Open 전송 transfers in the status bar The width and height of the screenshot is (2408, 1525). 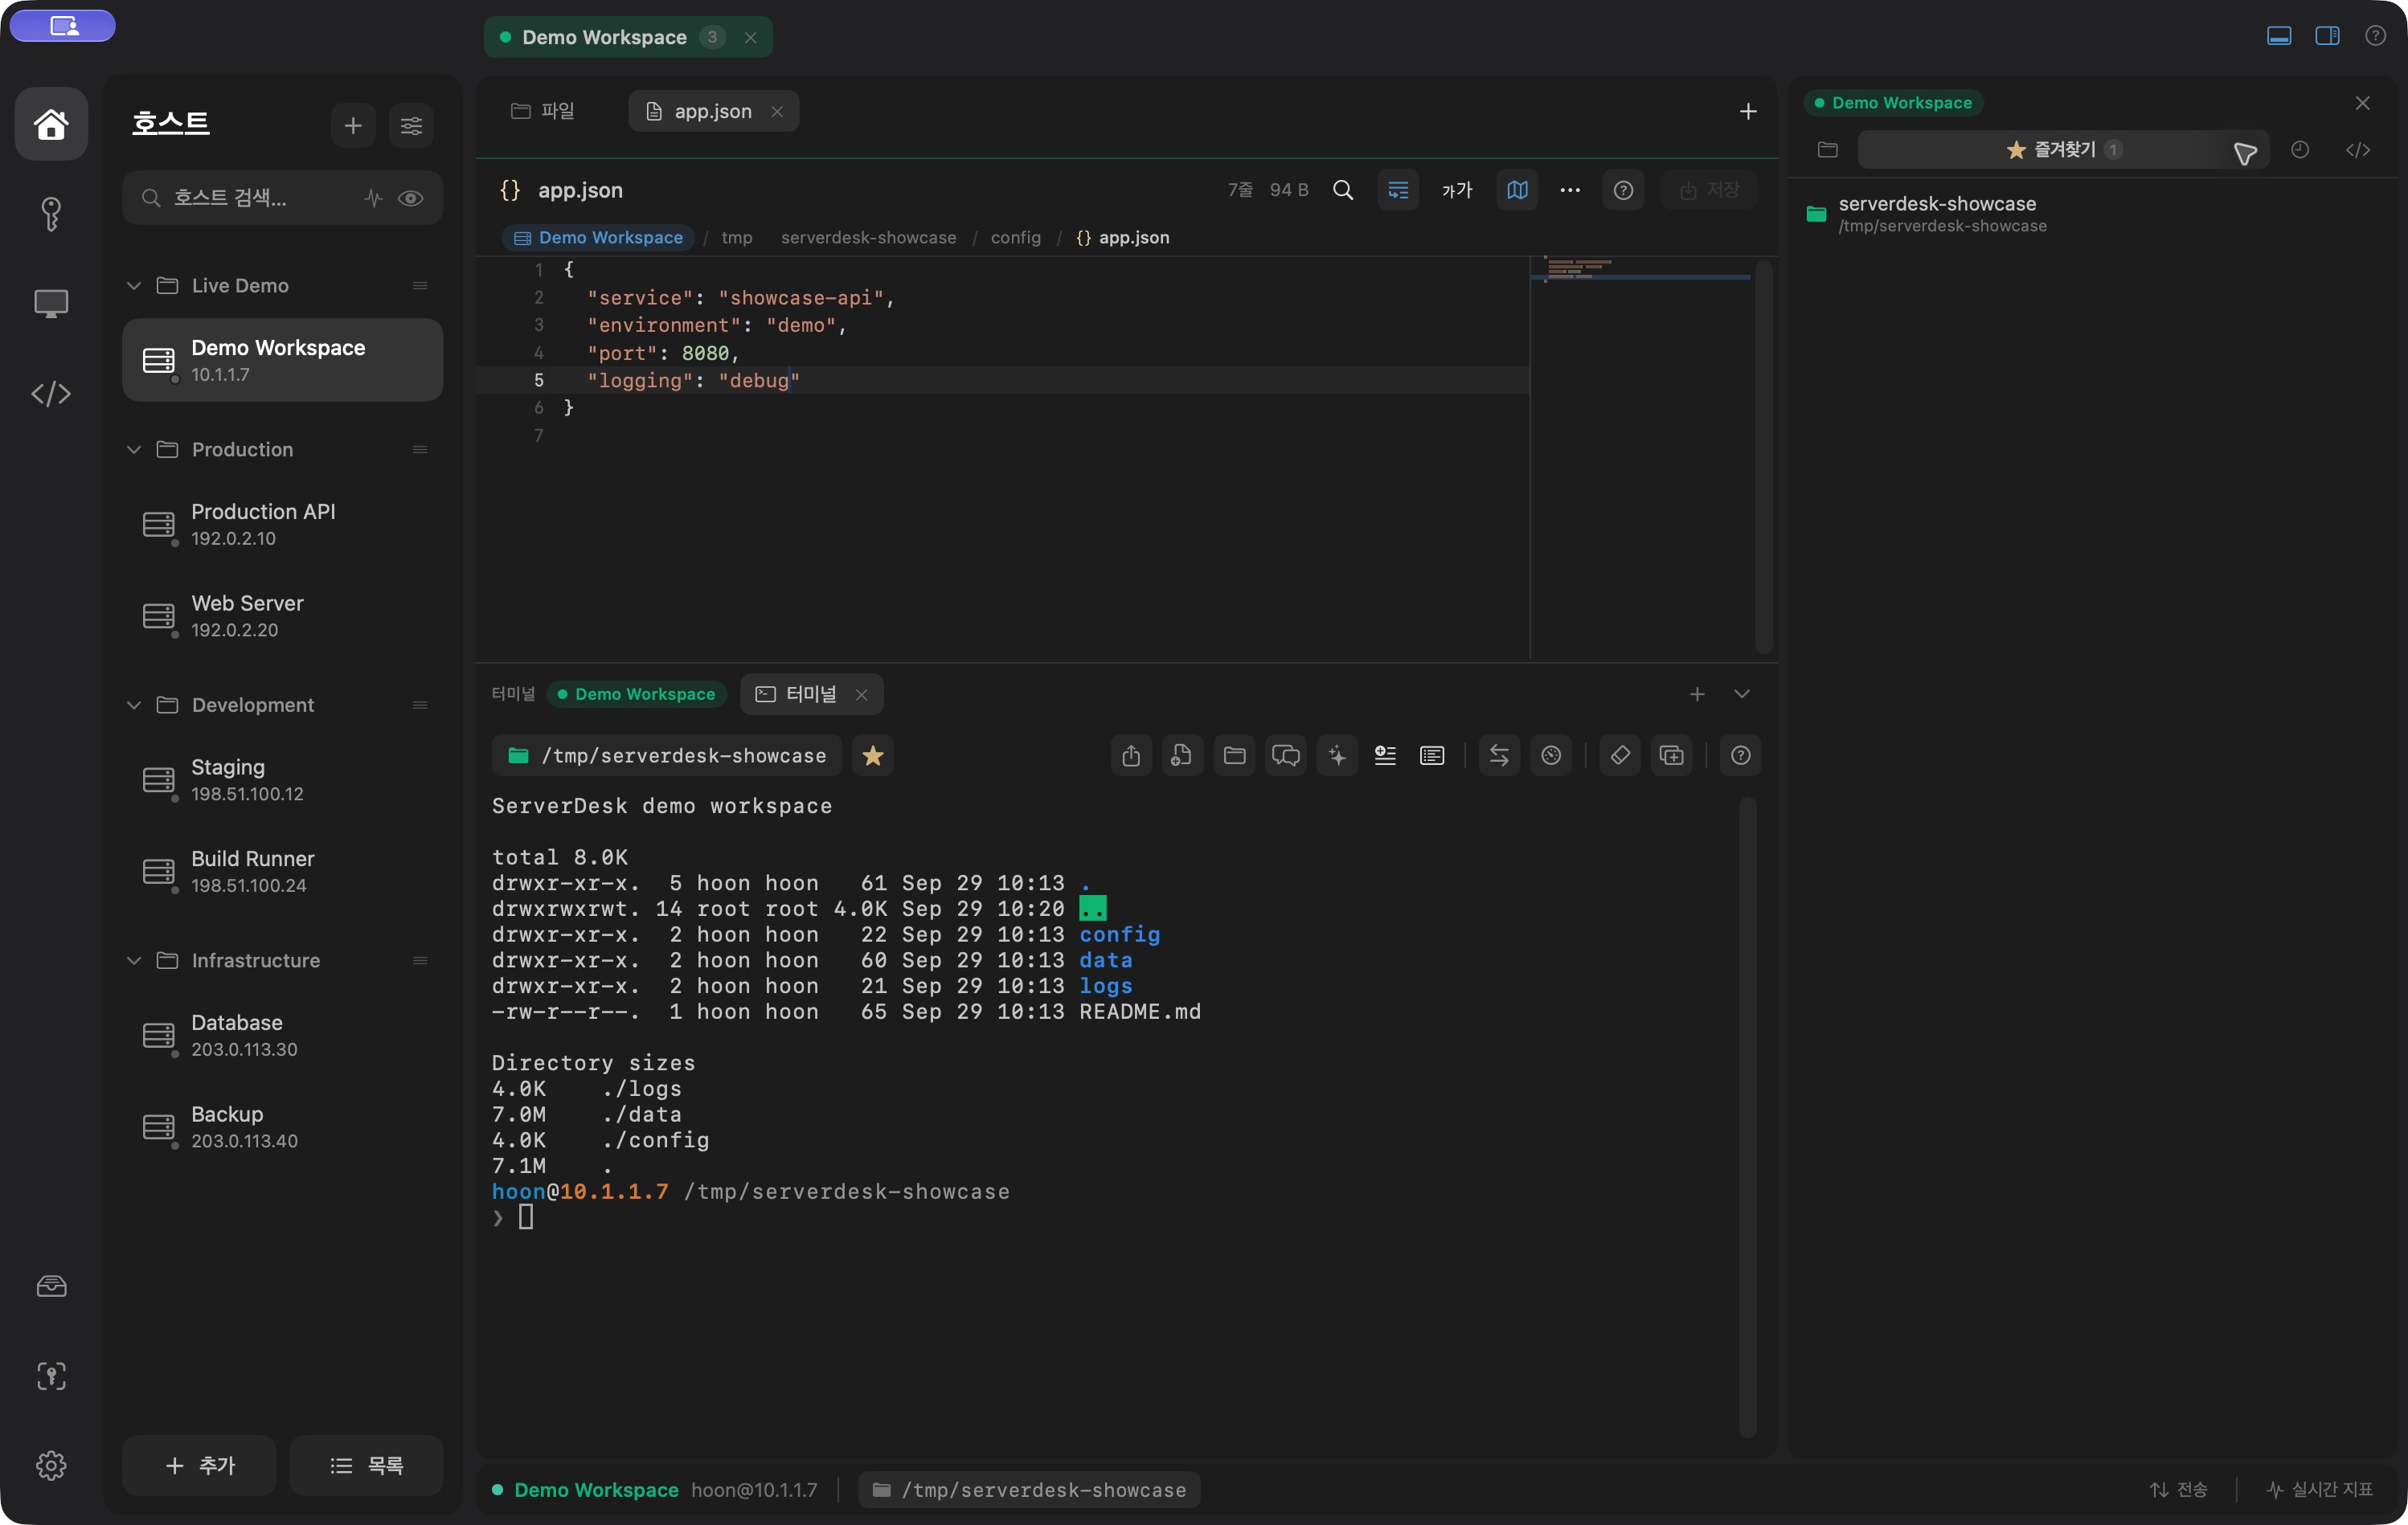(x=2180, y=1490)
